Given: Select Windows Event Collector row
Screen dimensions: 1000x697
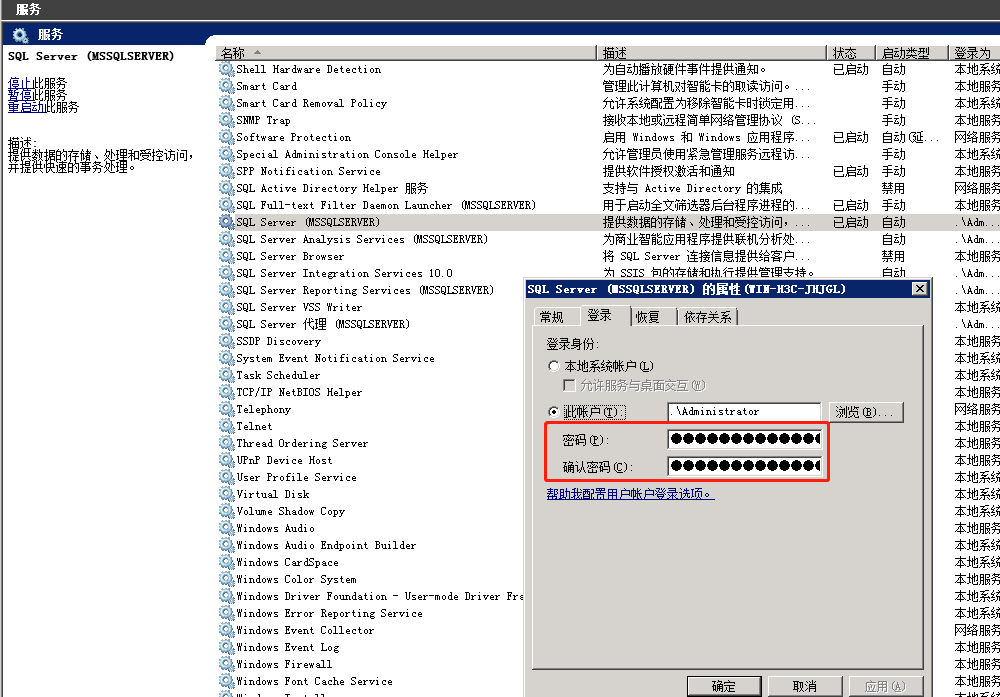Looking at the screenshot, I should 370,630.
